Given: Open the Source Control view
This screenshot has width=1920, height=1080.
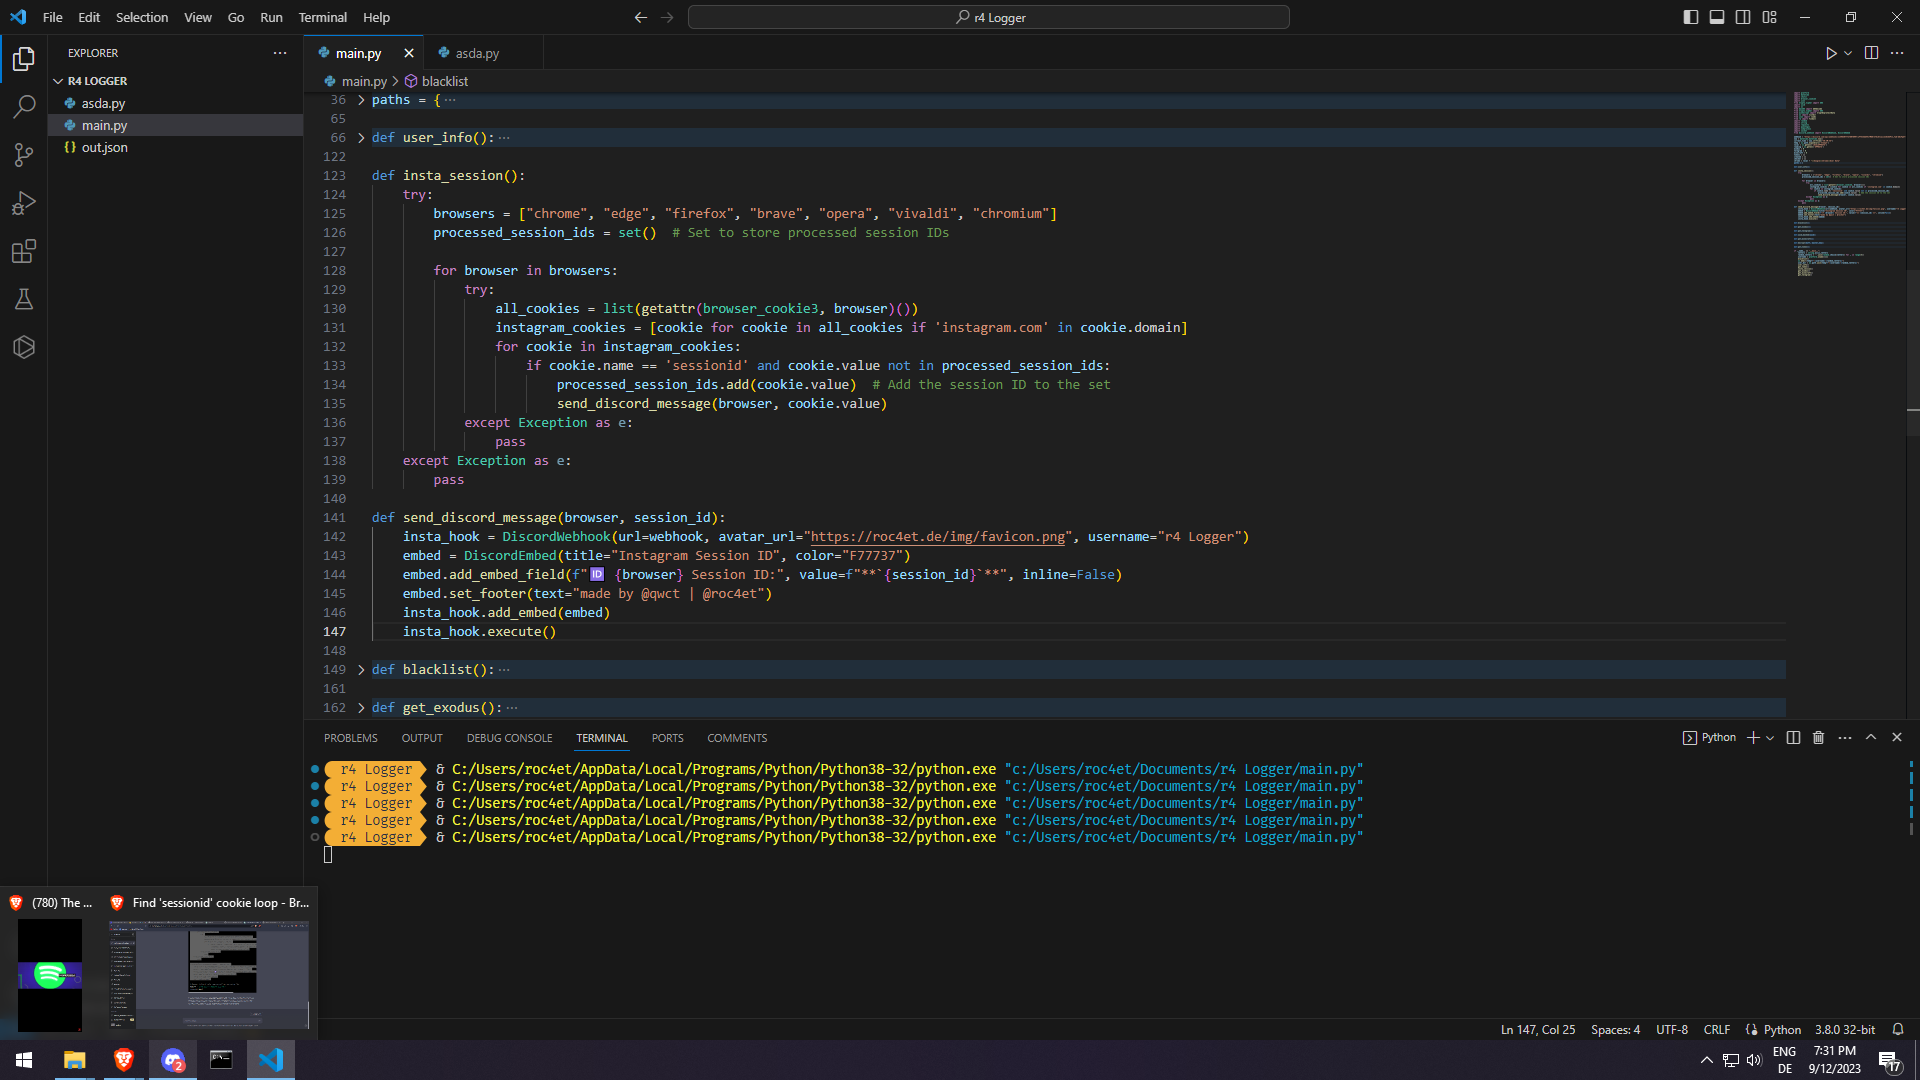Looking at the screenshot, I should 24,154.
